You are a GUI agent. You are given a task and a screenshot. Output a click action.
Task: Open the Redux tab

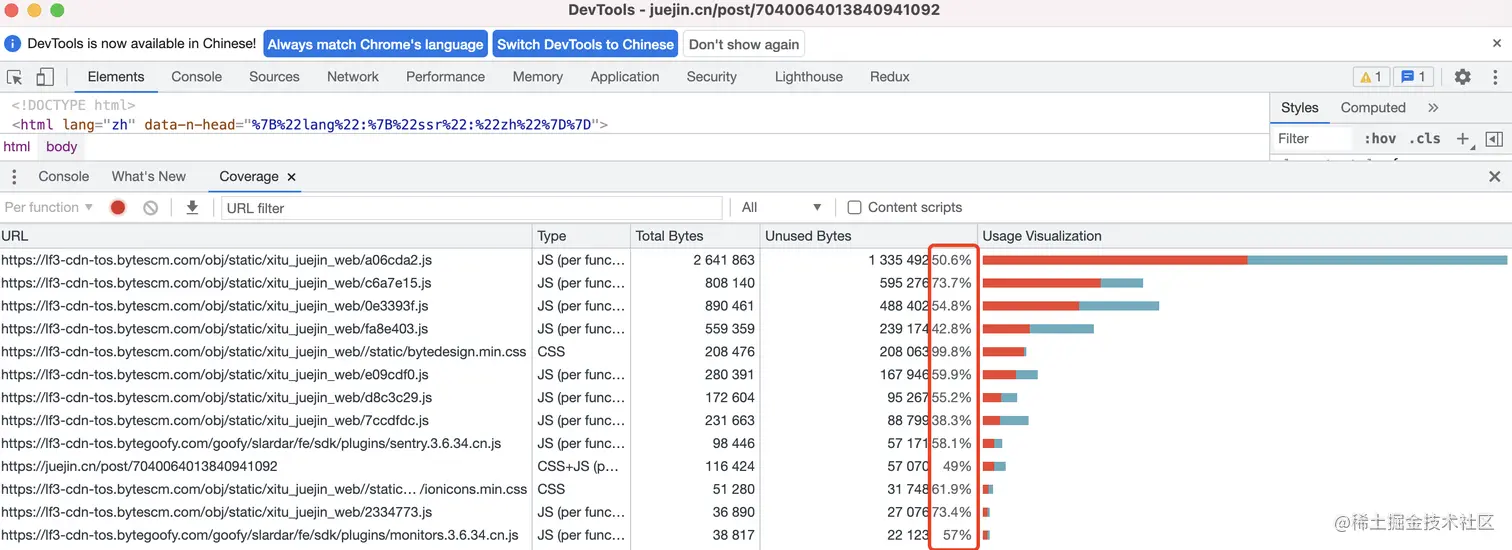tap(890, 77)
